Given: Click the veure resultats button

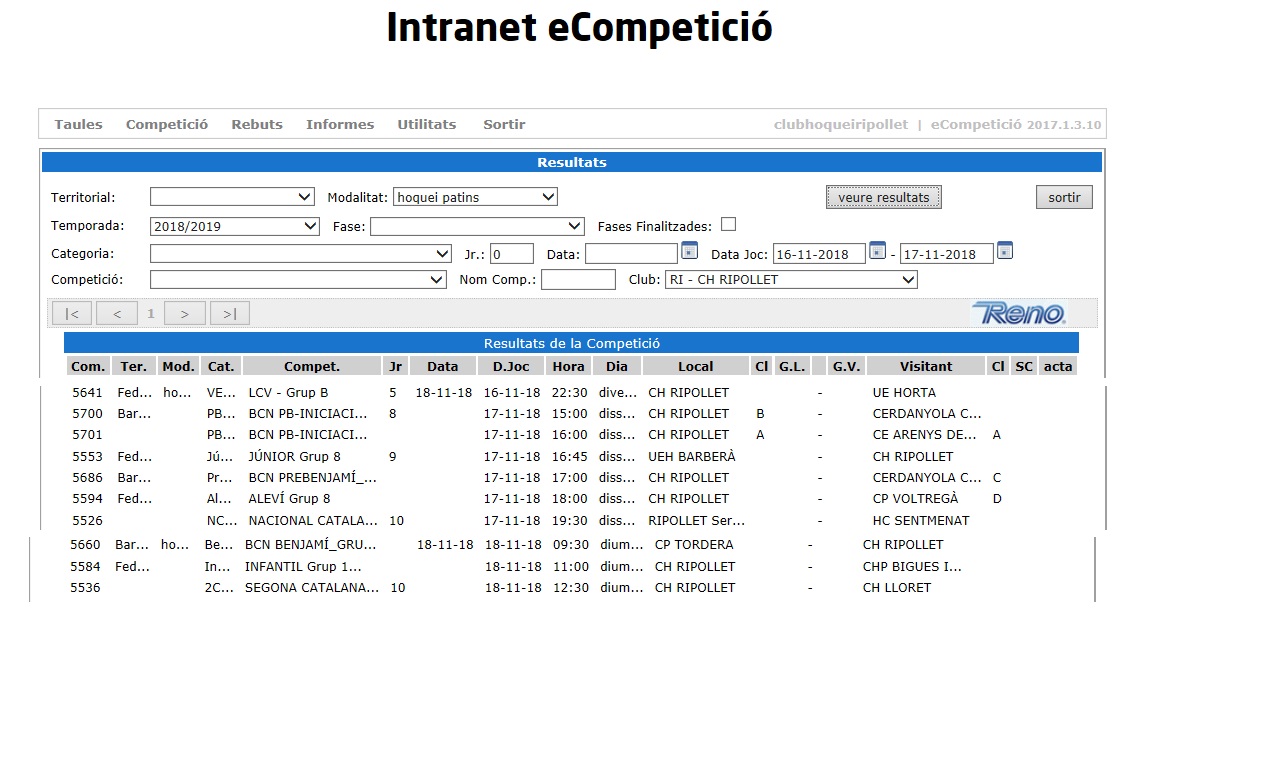Looking at the screenshot, I should coord(884,197).
